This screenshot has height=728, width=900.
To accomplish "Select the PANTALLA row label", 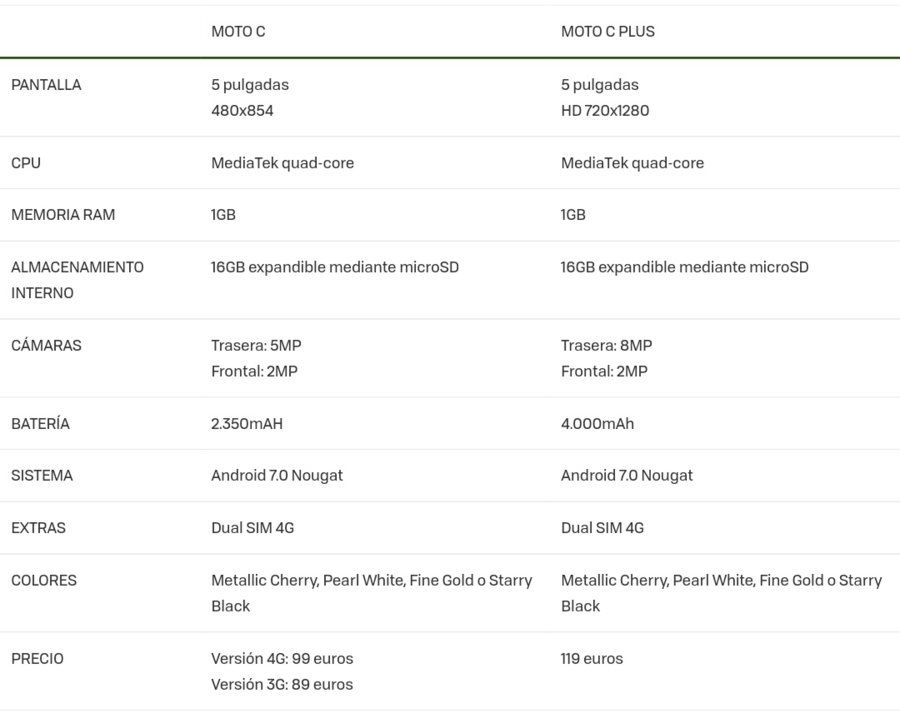I will pyautogui.click(x=46, y=85).
